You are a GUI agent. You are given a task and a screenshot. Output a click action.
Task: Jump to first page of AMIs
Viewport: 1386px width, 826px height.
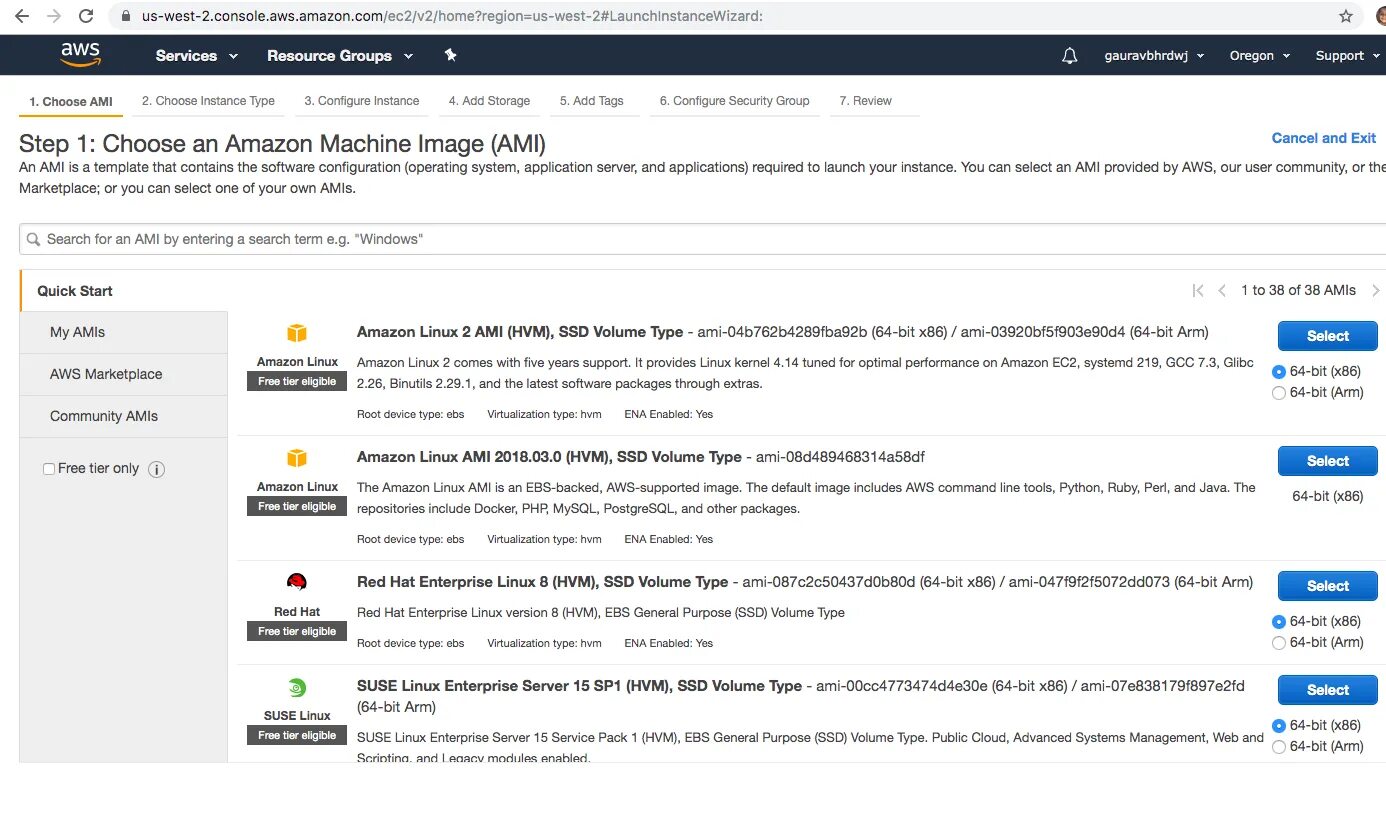pyautogui.click(x=1198, y=290)
